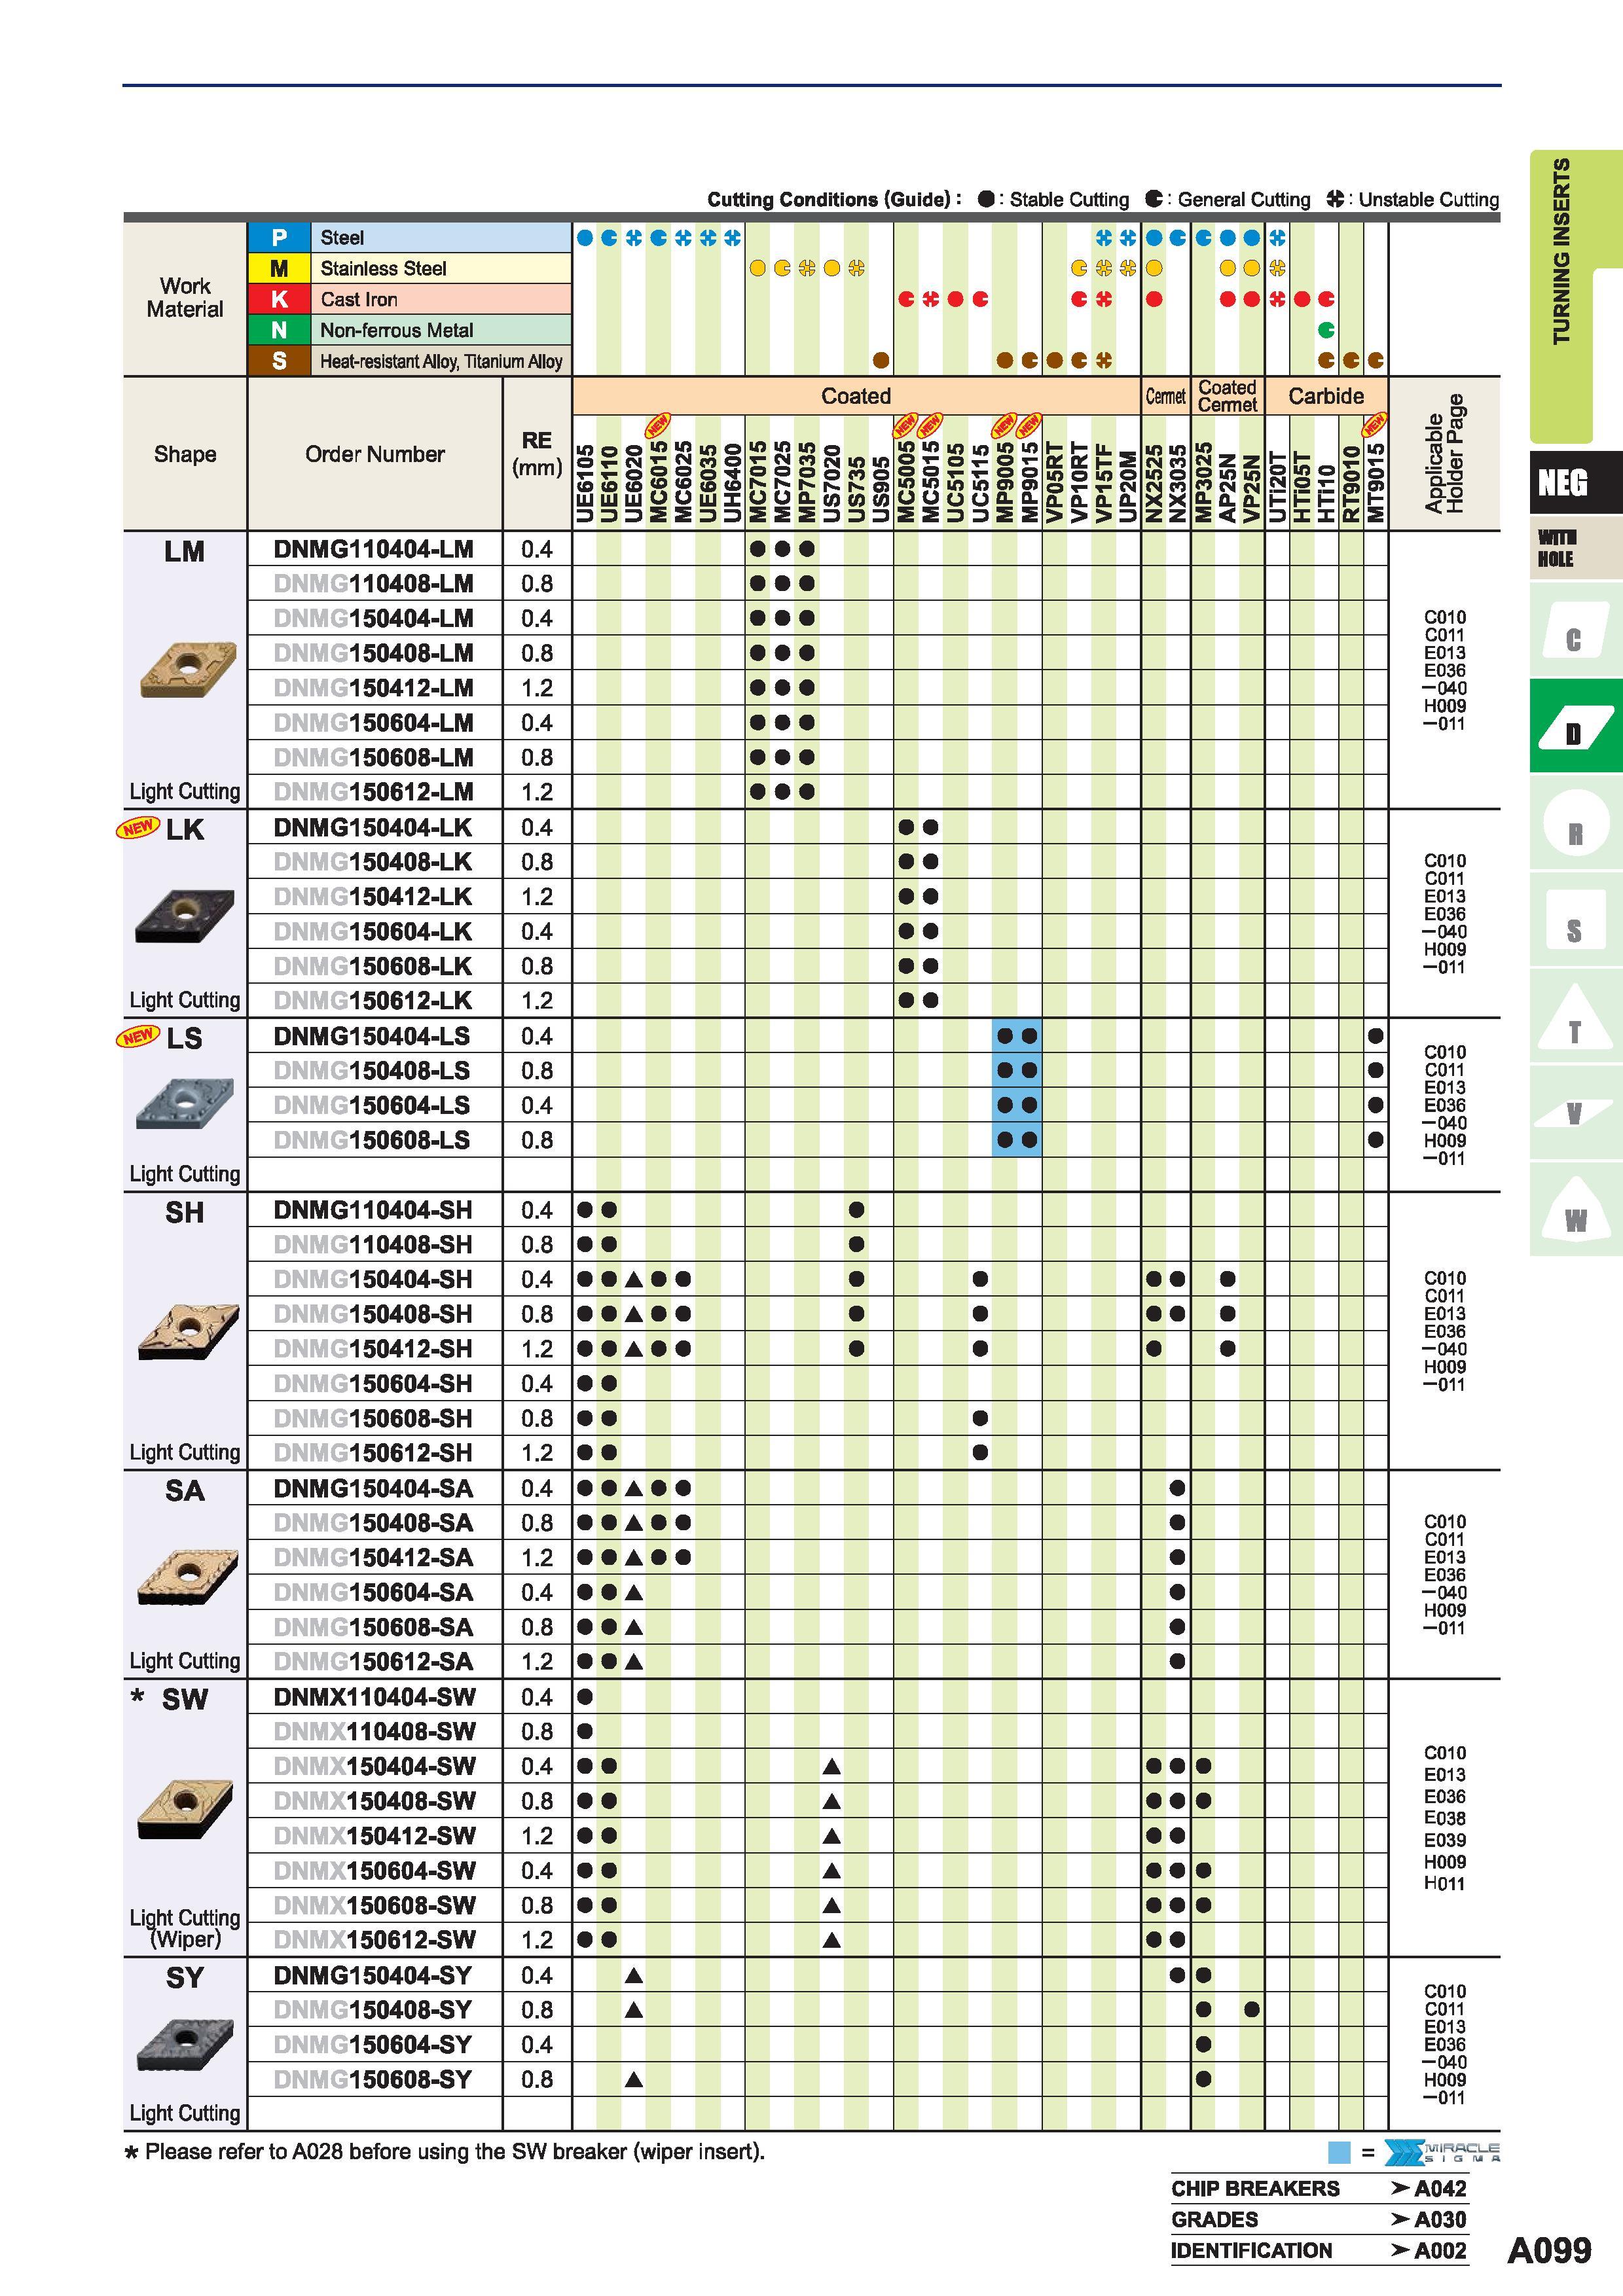The width and height of the screenshot is (1623, 2296).
Task: Click the red K cast iron label
Action: (x=279, y=299)
